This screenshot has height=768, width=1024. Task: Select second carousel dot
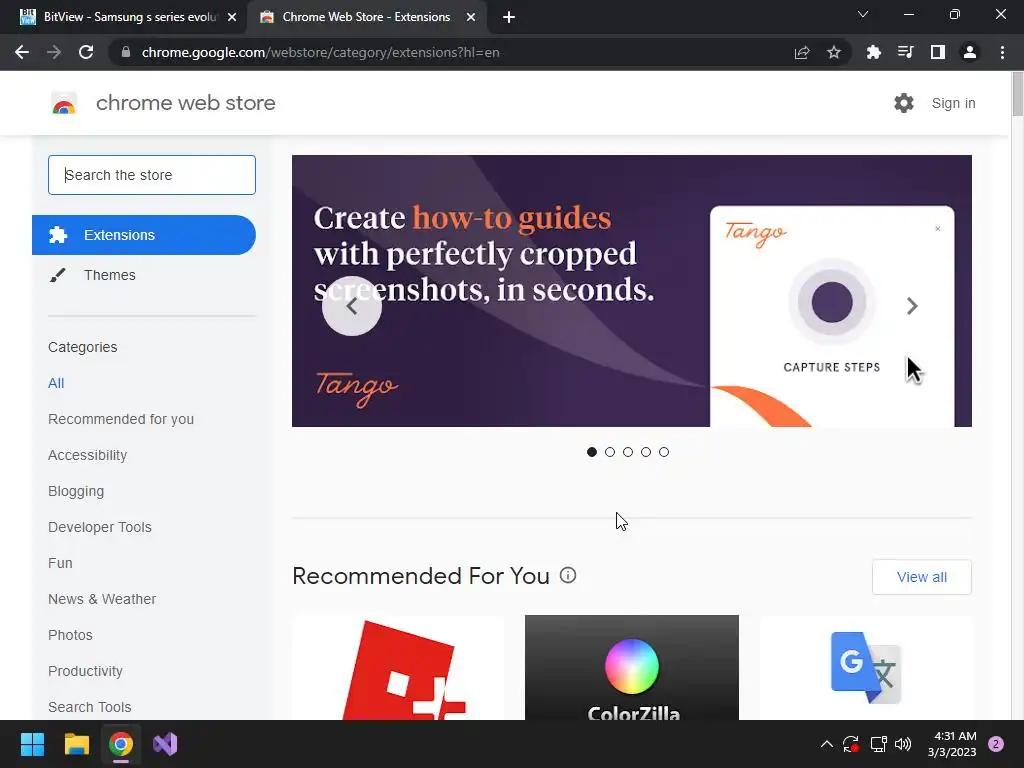point(610,452)
